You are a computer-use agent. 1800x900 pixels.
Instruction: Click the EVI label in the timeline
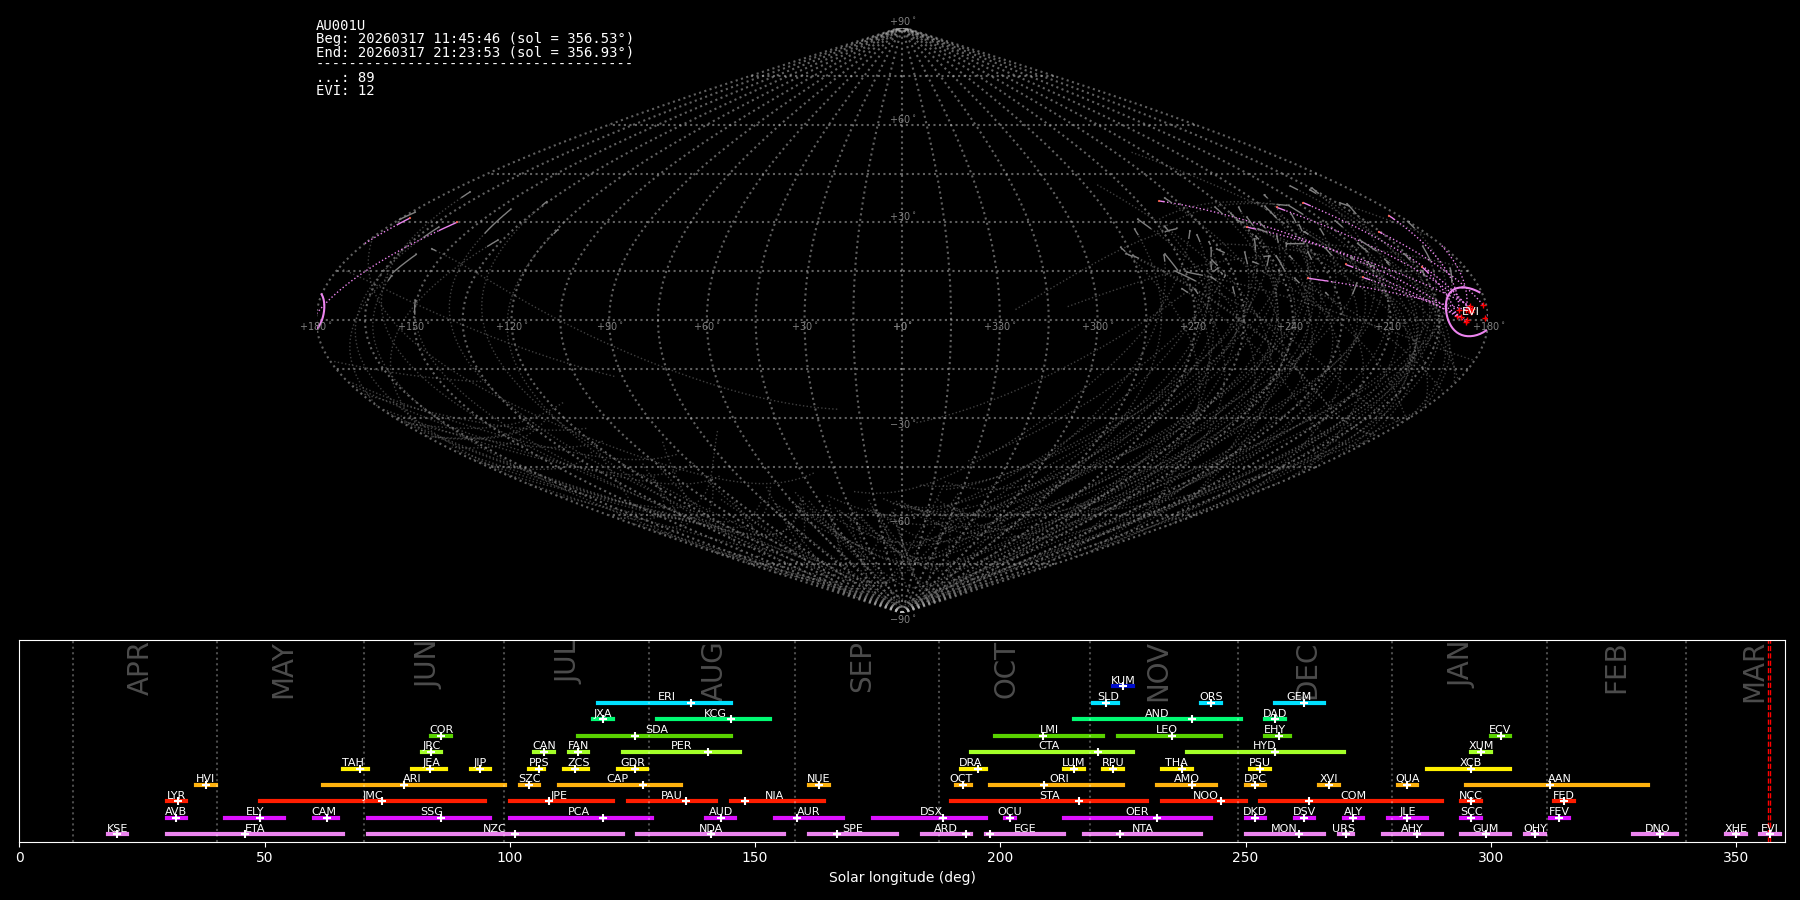[1769, 829]
